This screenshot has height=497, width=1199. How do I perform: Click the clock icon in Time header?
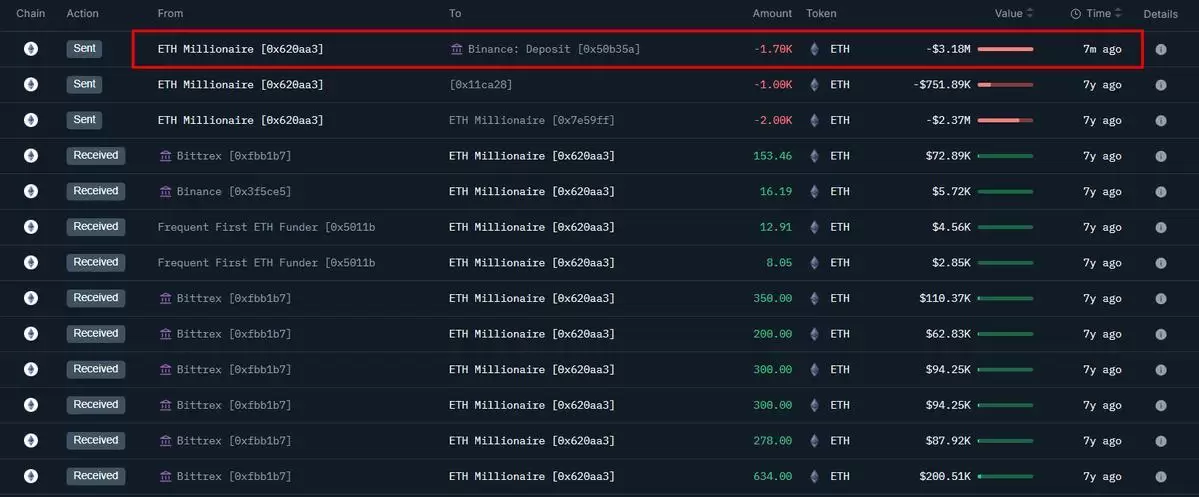tap(1076, 14)
